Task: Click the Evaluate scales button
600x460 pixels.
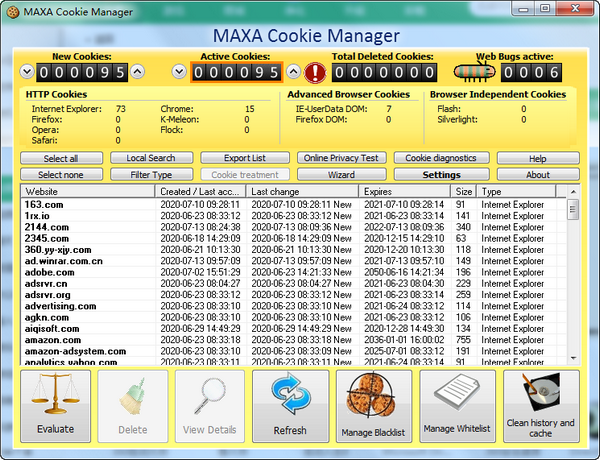Action: 55,406
